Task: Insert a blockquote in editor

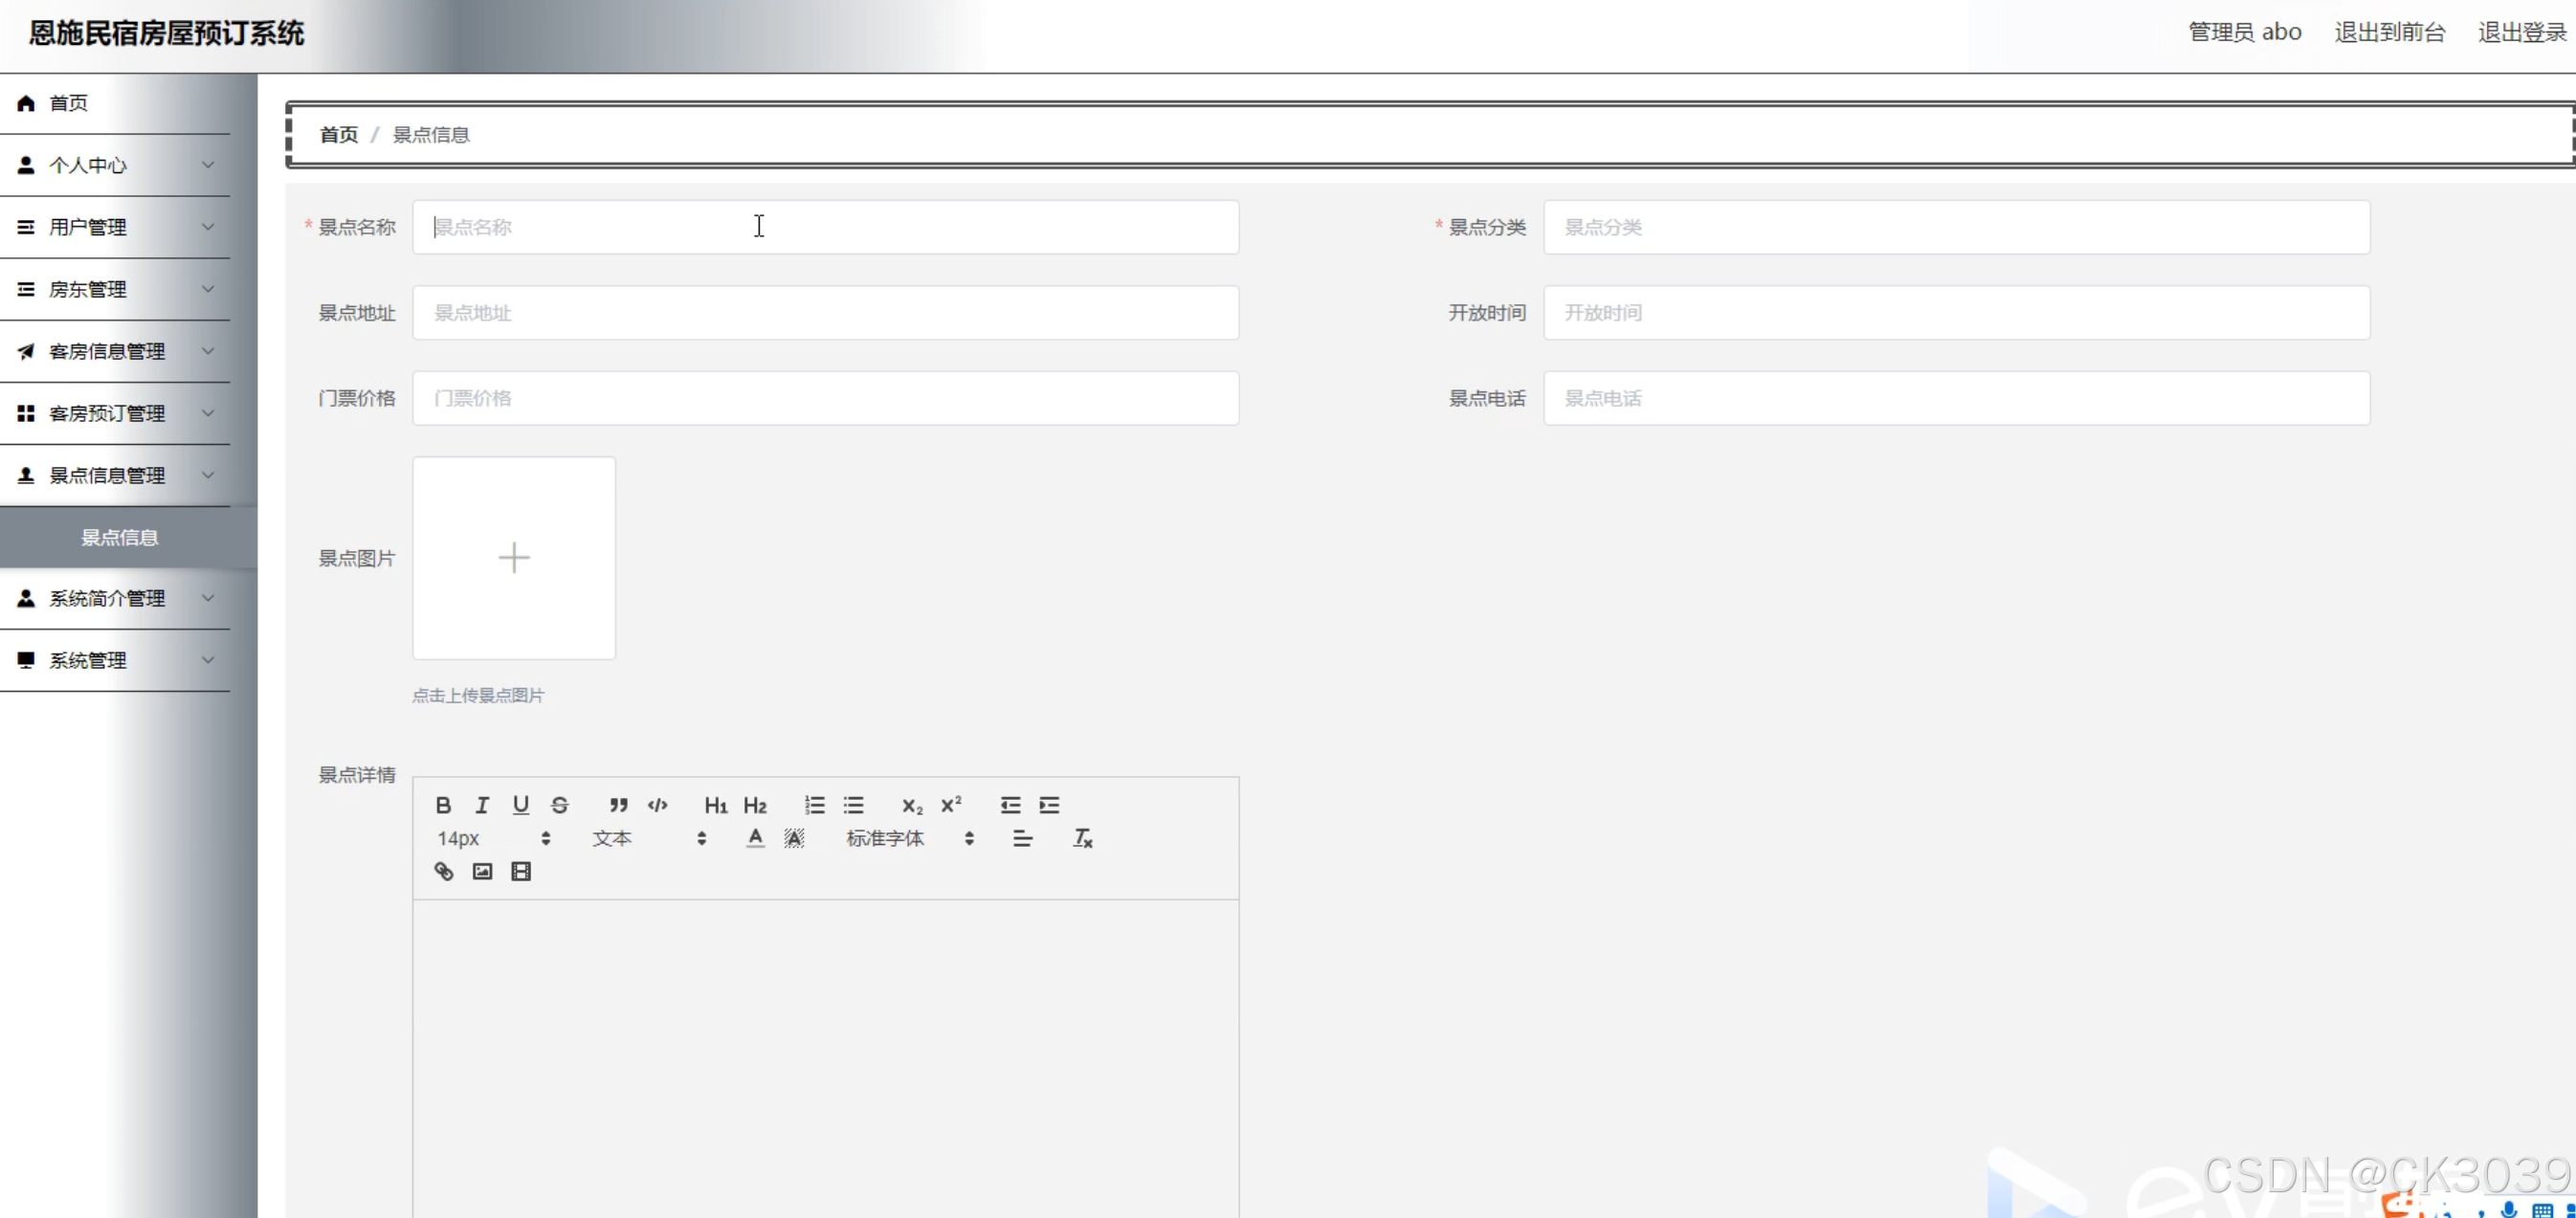Action: [618, 805]
